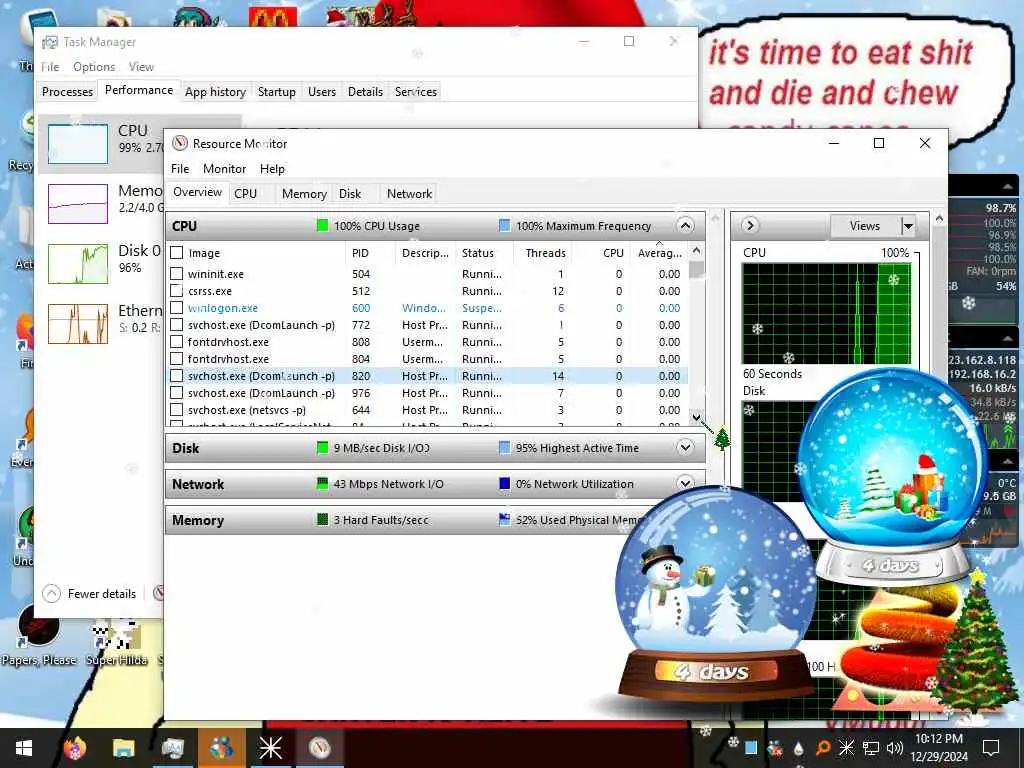This screenshot has width=1024, height=768.
Task: Switch to Resource Monitor CPU tab
Action: pos(245,194)
